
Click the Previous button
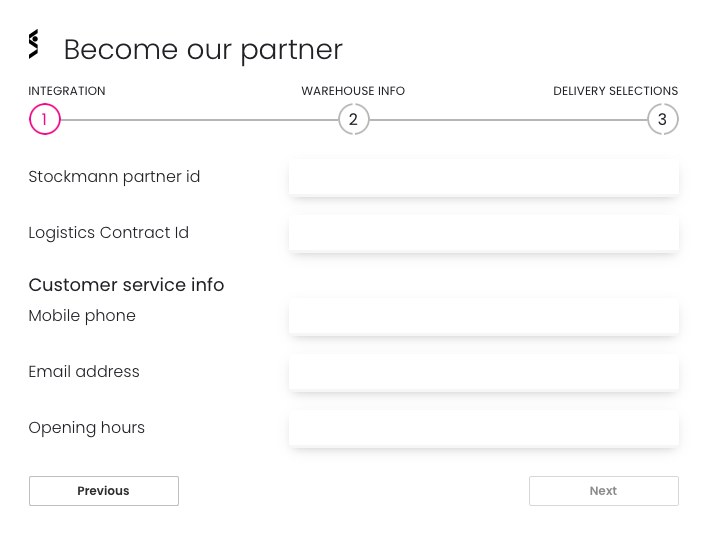click(104, 491)
